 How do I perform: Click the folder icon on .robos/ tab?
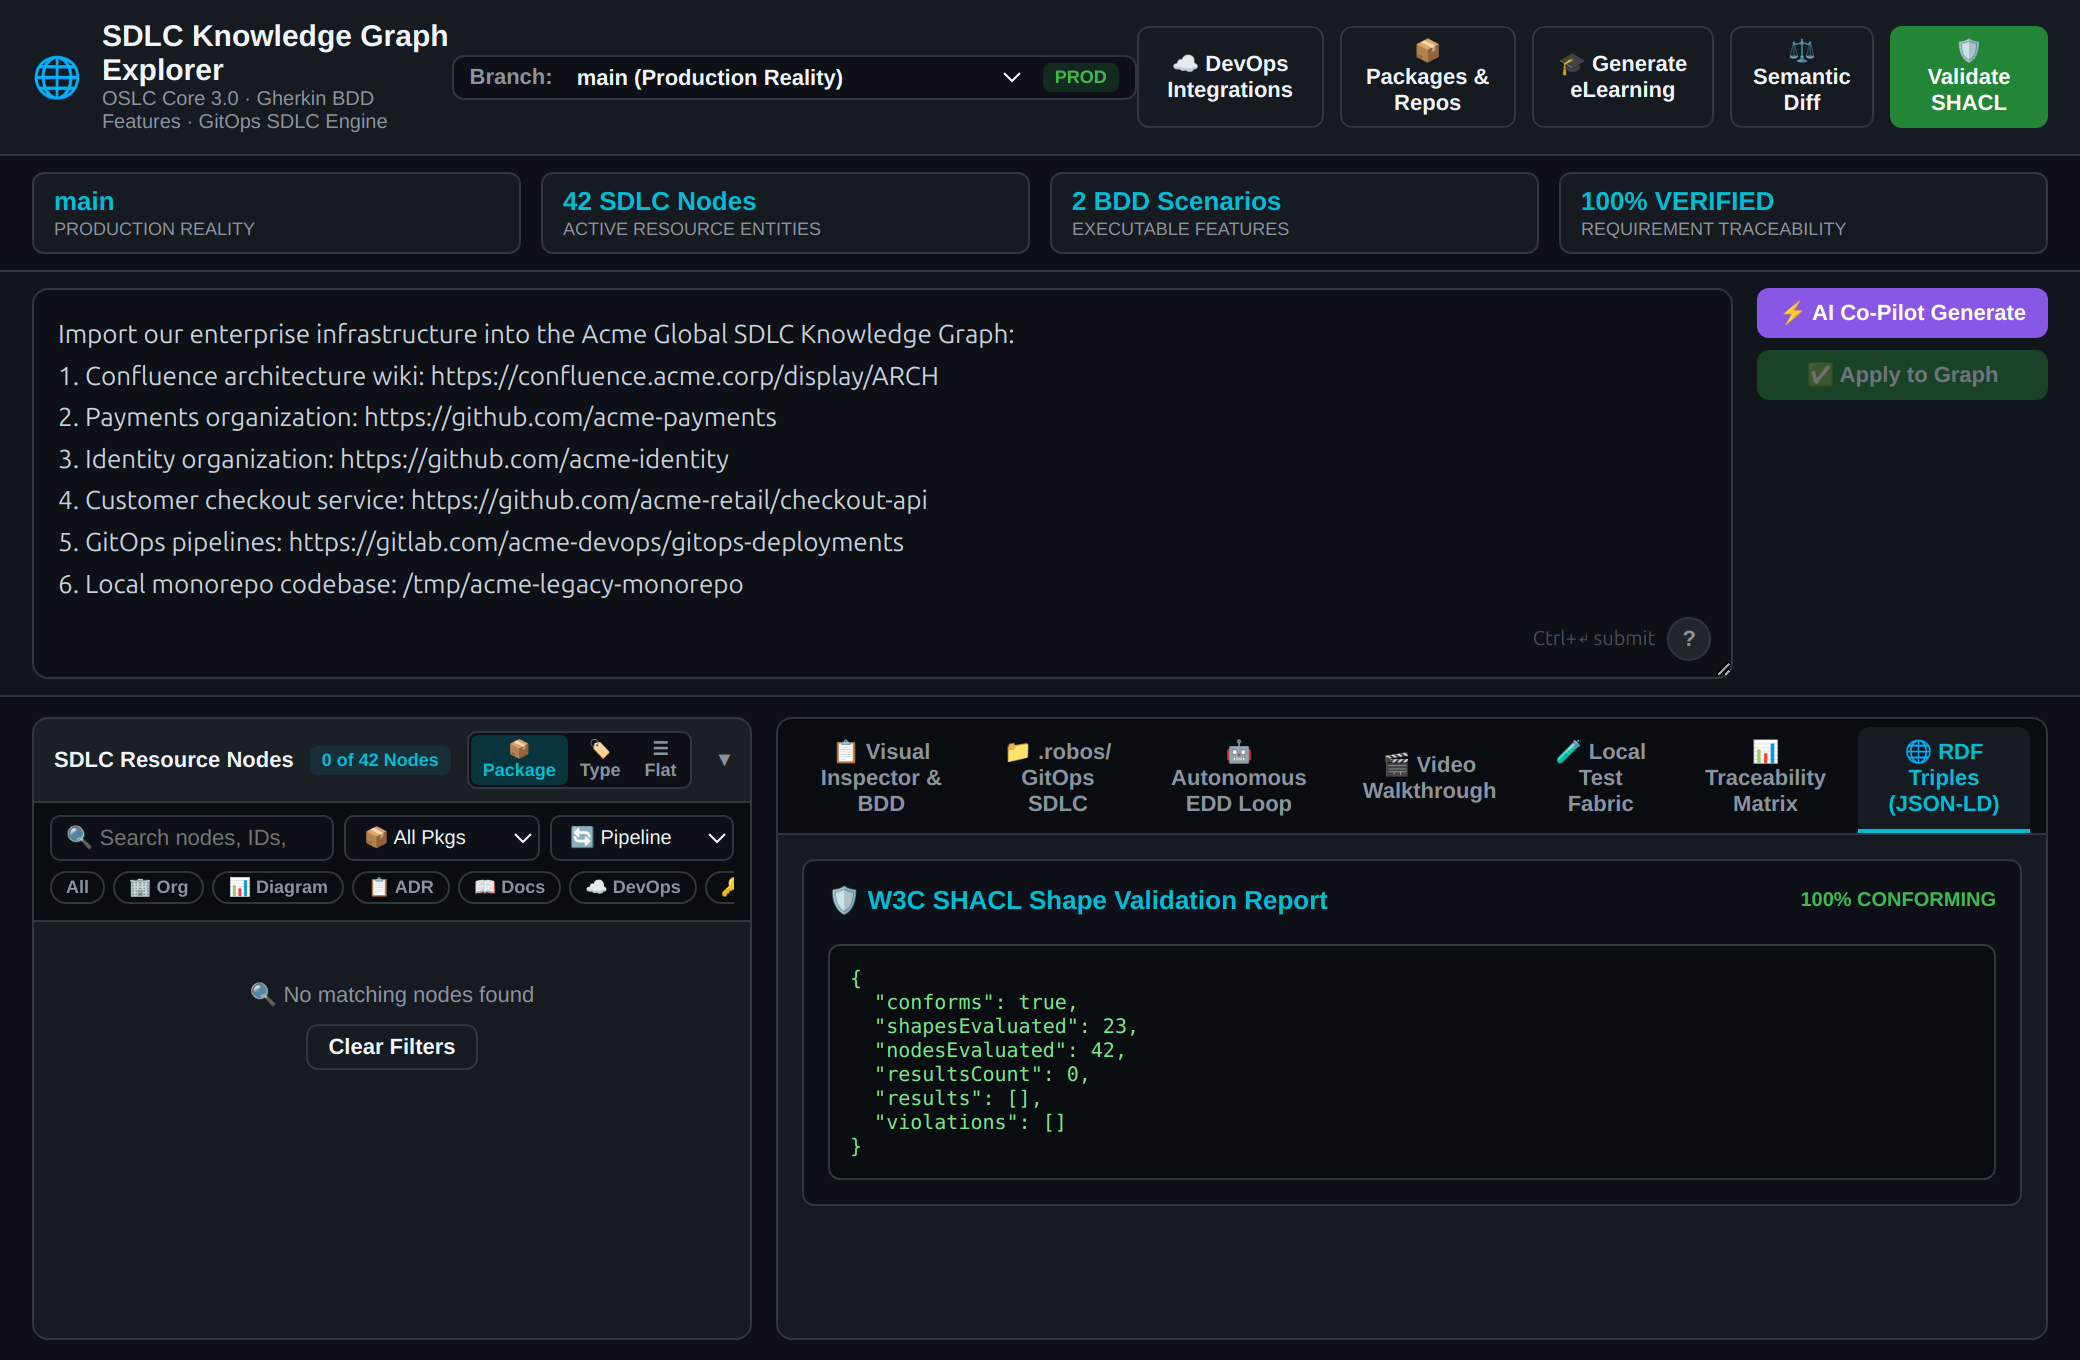click(1018, 752)
